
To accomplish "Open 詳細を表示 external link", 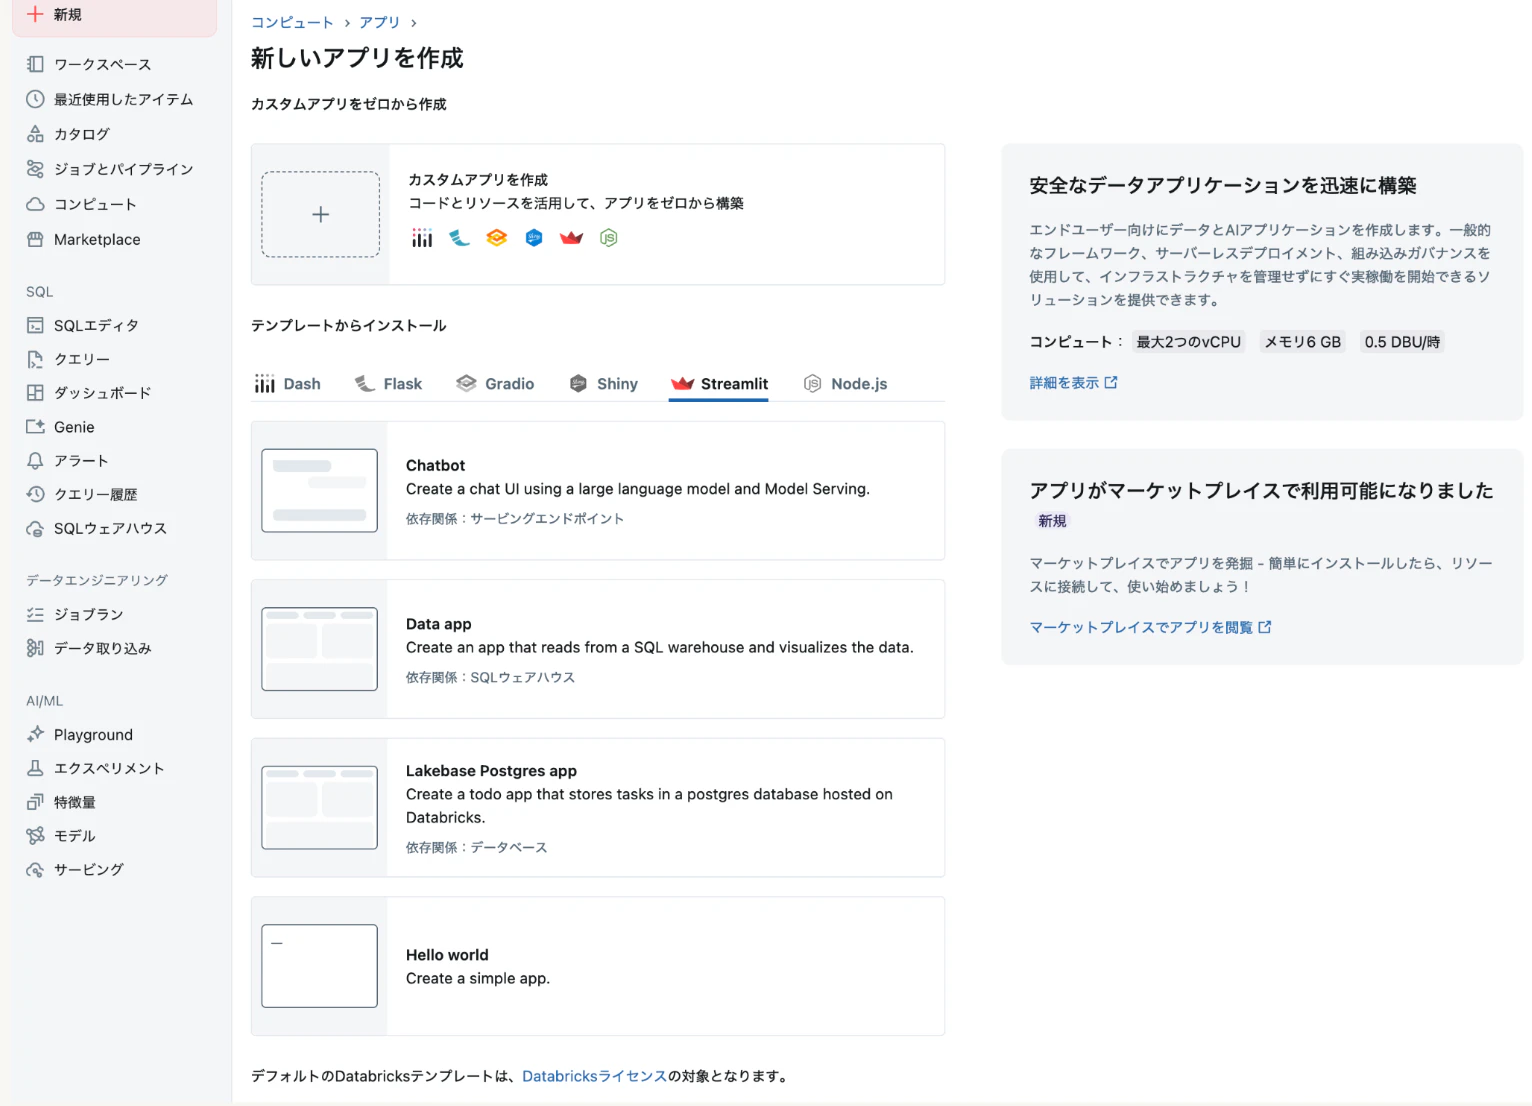I will pos(1073,383).
